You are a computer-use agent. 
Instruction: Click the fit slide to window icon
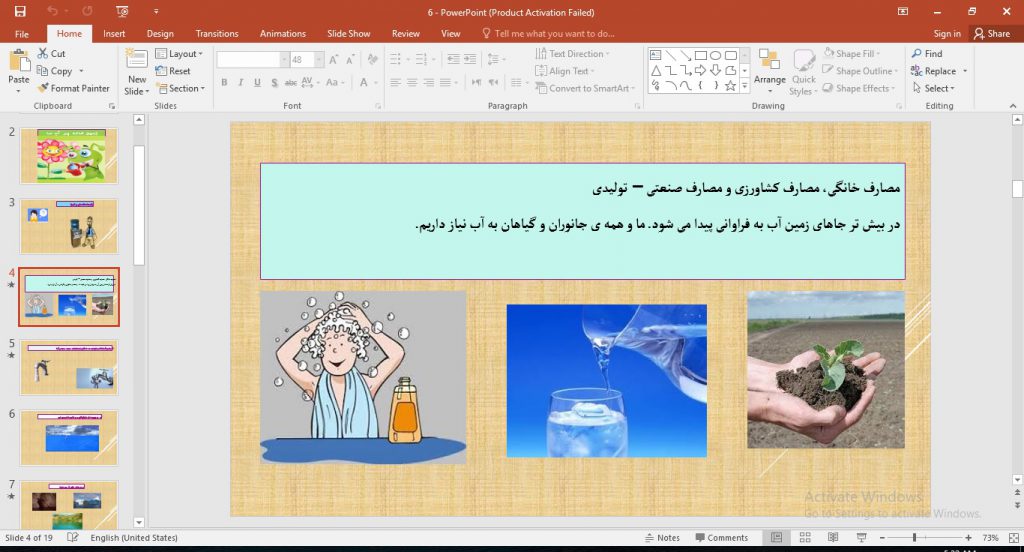tap(1010, 538)
